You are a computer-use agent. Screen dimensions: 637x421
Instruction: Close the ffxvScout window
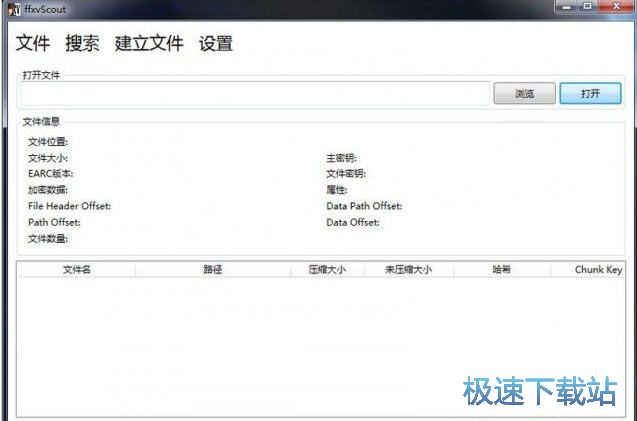click(x=616, y=7)
